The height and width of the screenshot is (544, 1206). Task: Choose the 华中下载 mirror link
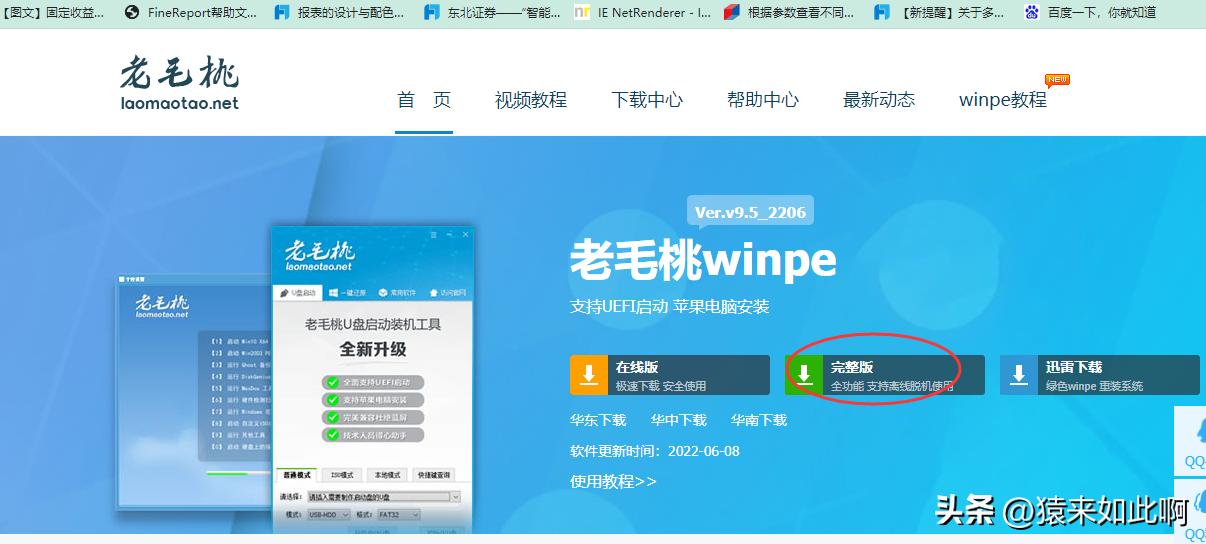click(678, 420)
